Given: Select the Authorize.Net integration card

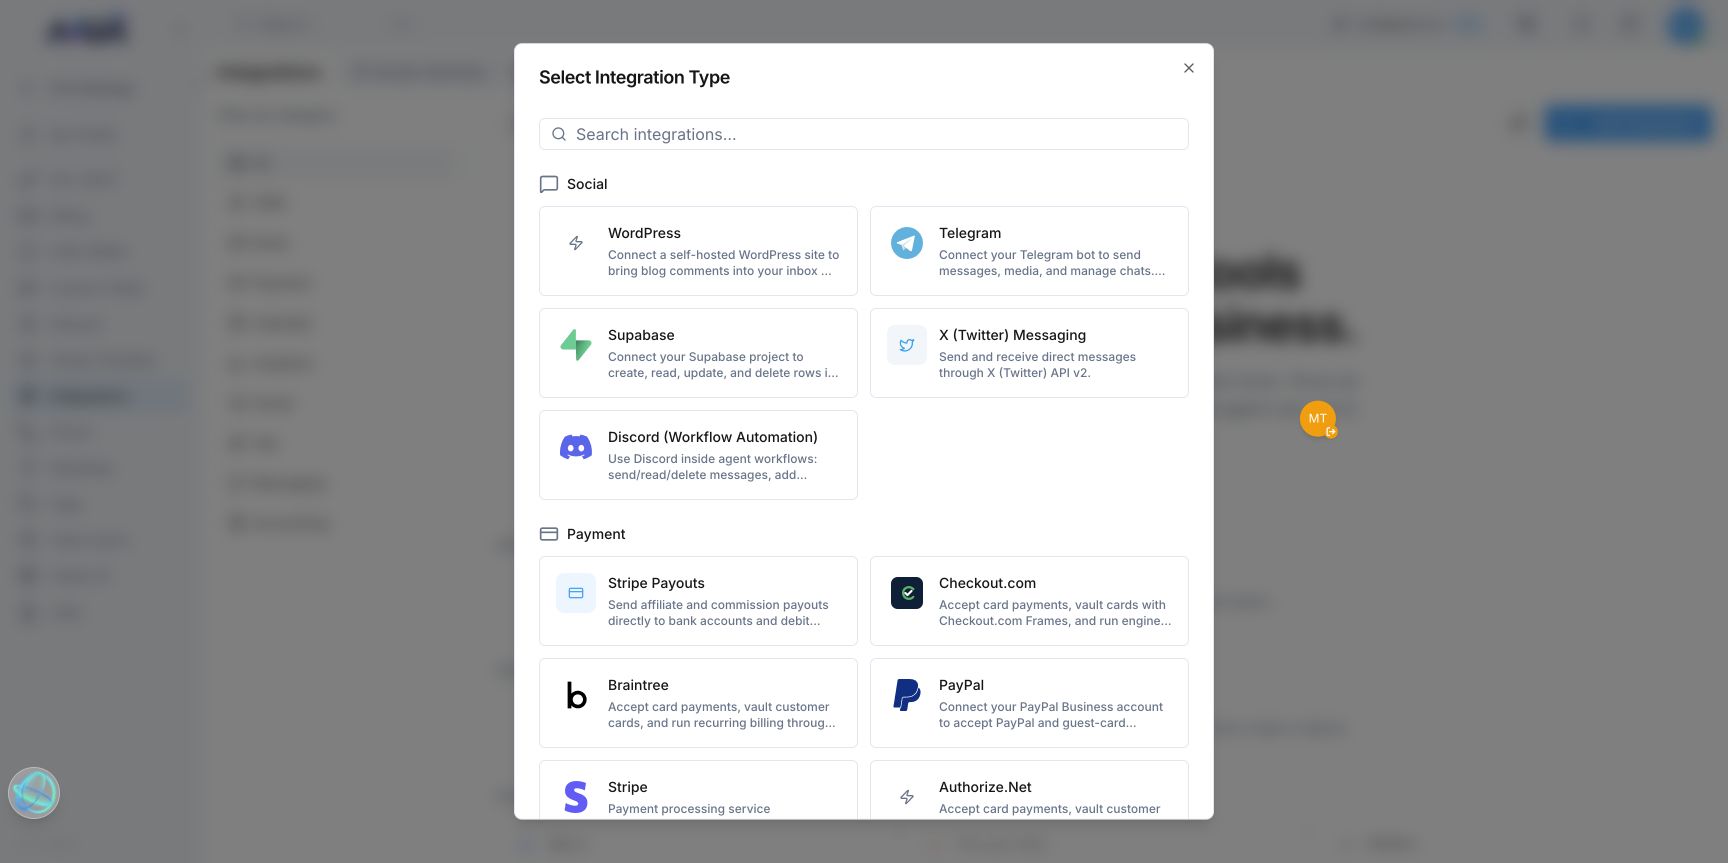Looking at the screenshot, I should (x=1029, y=790).
